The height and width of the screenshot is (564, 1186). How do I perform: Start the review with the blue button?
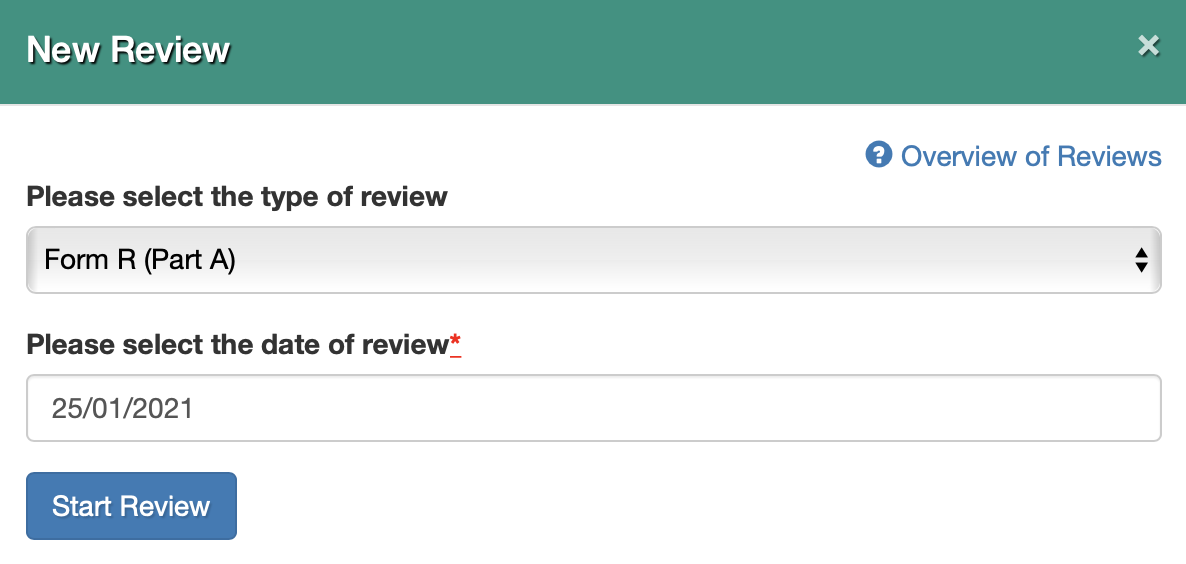(x=132, y=506)
